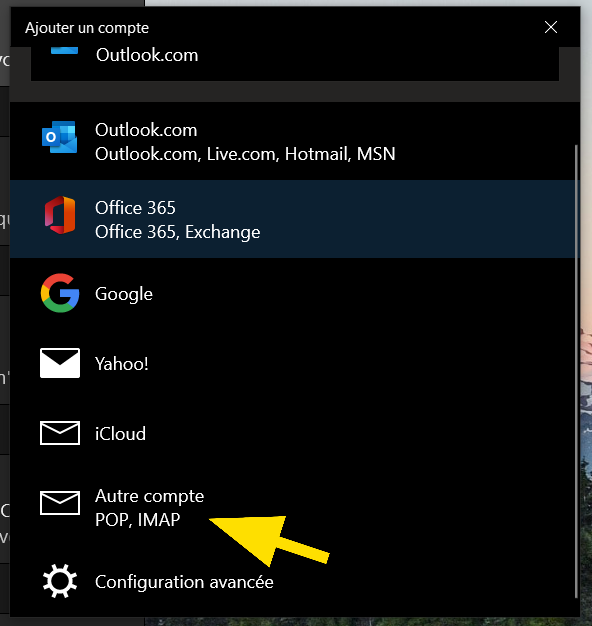The image size is (592, 626).
Task: Select Office 365, Exchange account option
Action: coord(295,219)
